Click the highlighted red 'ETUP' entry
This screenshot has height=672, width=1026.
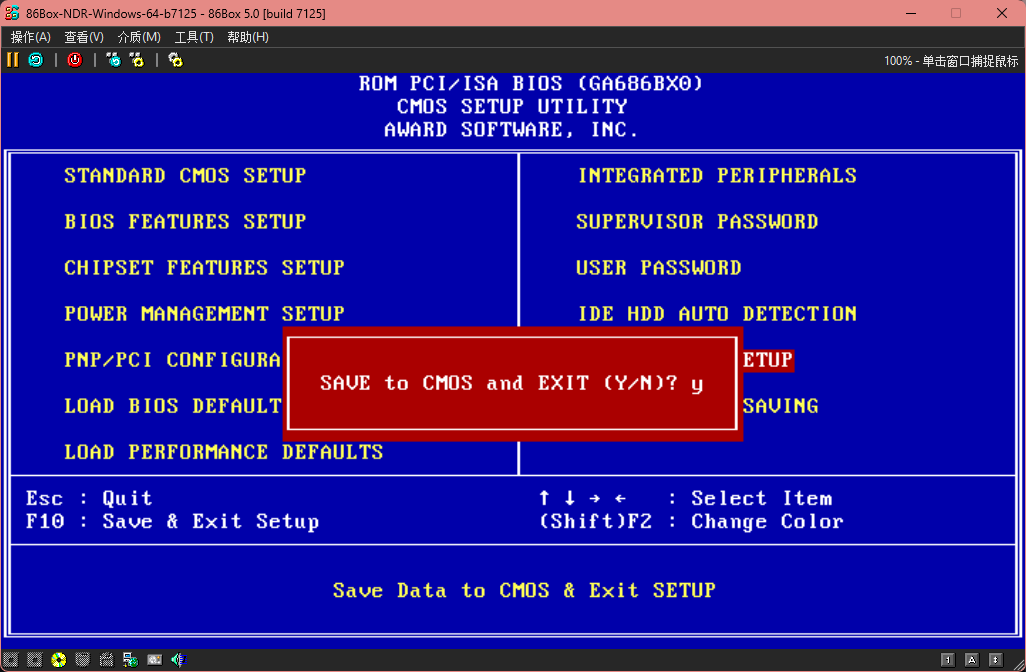point(768,360)
